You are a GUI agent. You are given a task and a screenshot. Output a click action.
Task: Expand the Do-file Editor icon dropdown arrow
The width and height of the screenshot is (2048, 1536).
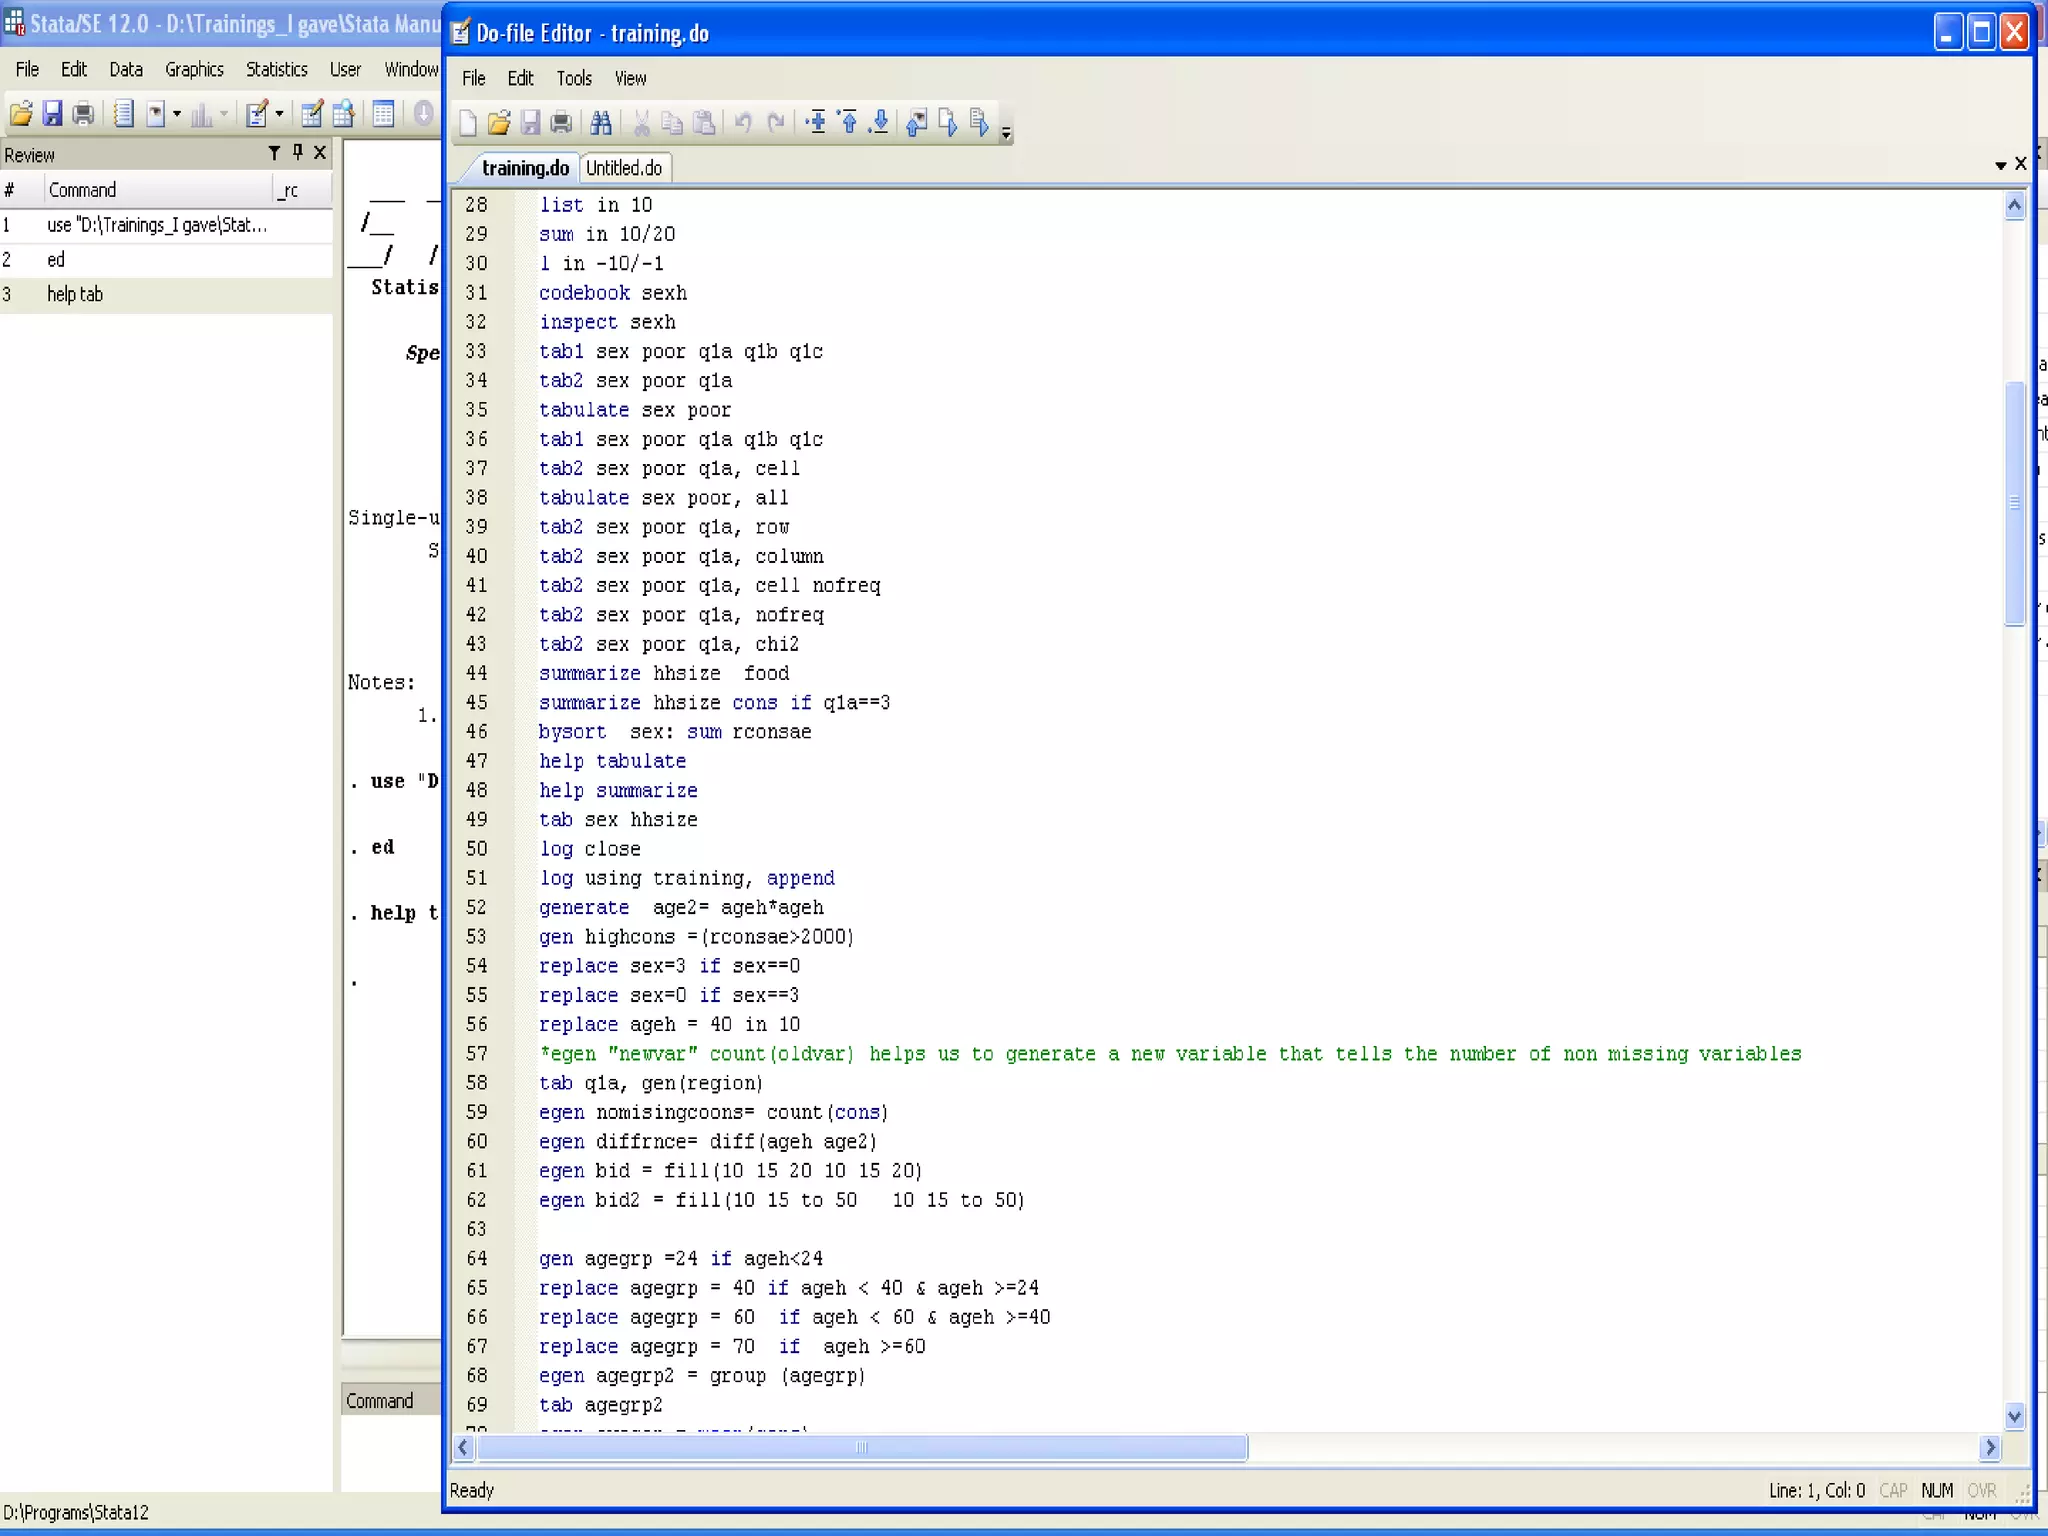(279, 114)
